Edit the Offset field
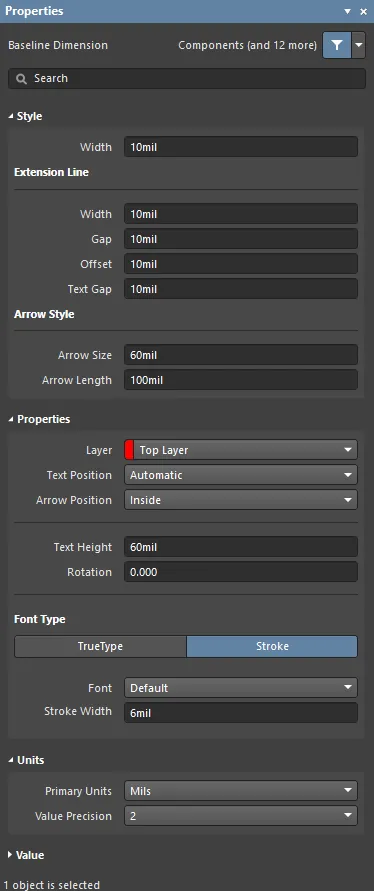Viewport: 374px width, 891px height. [x=241, y=264]
